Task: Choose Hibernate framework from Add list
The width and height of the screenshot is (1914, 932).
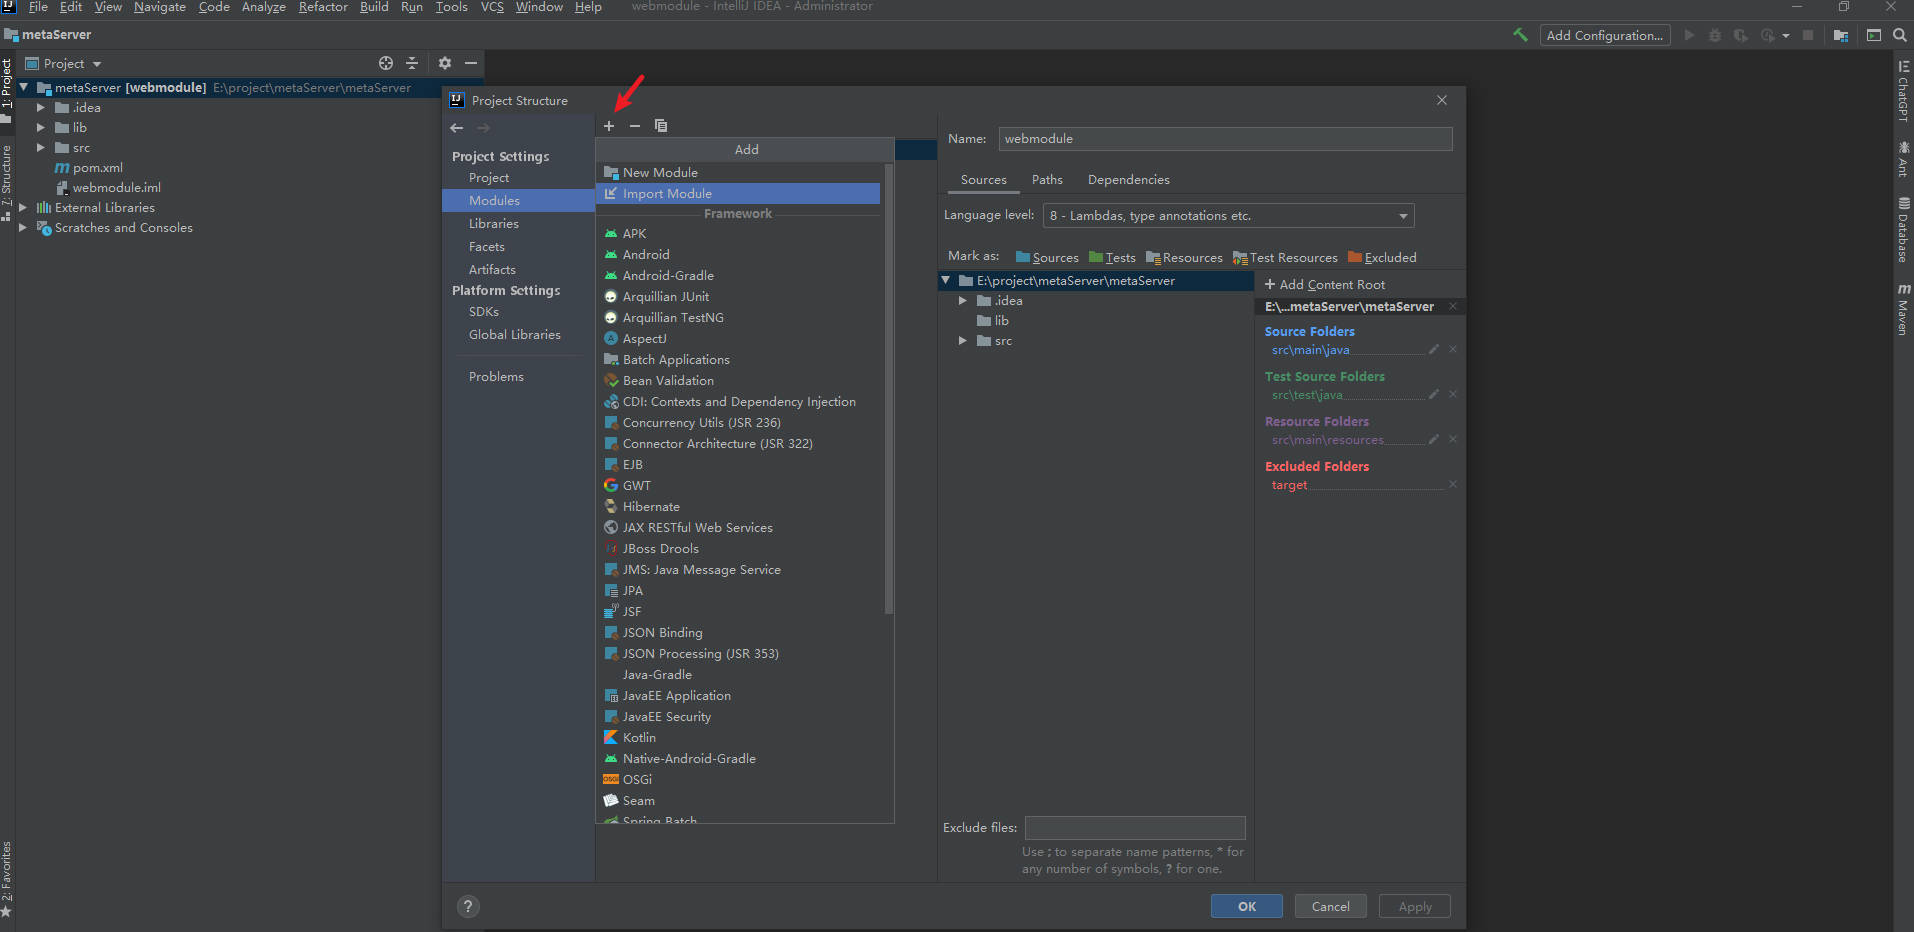Action: coord(738,506)
